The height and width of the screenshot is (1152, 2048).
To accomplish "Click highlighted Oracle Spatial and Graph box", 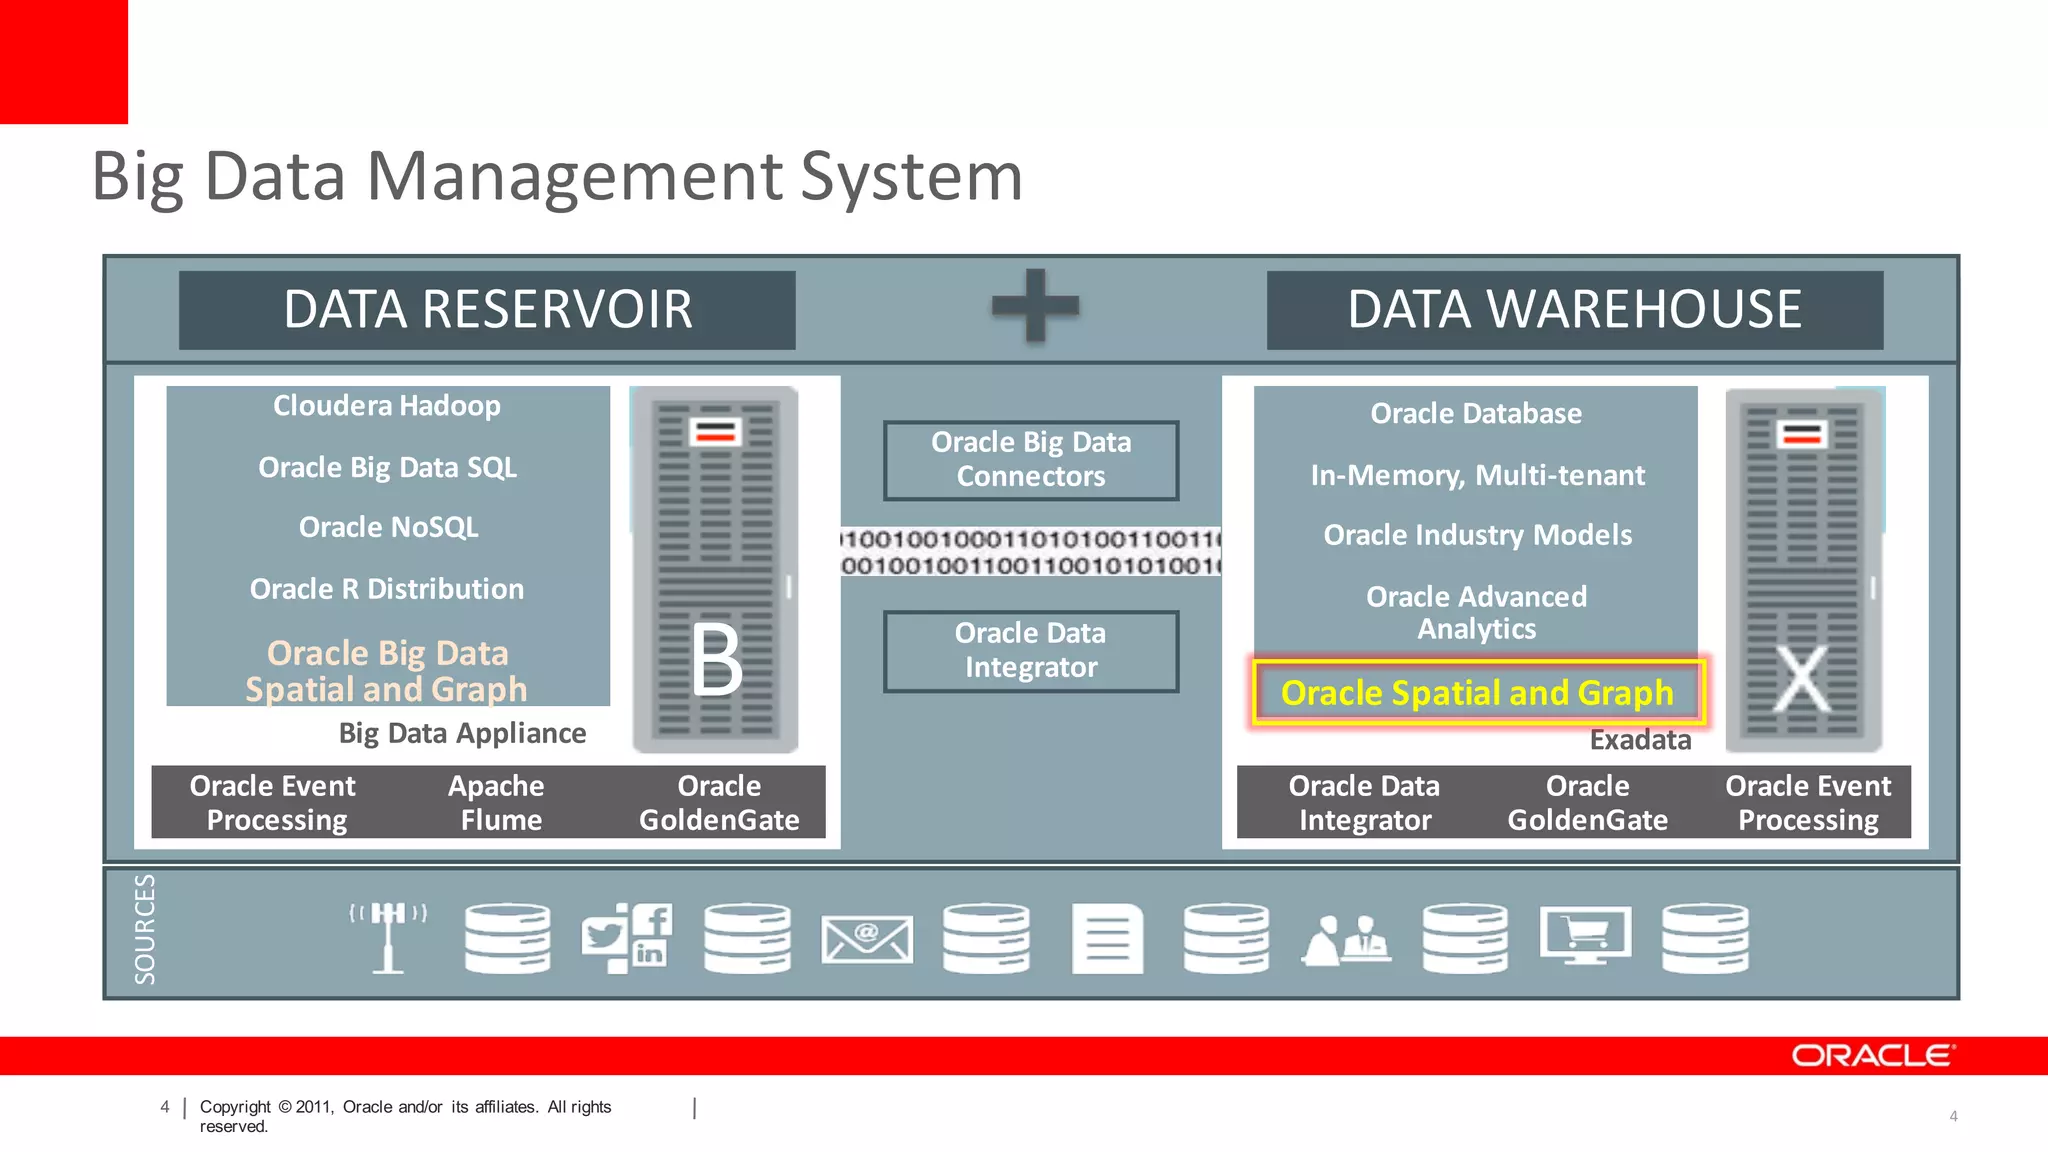I will [1477, 692].
